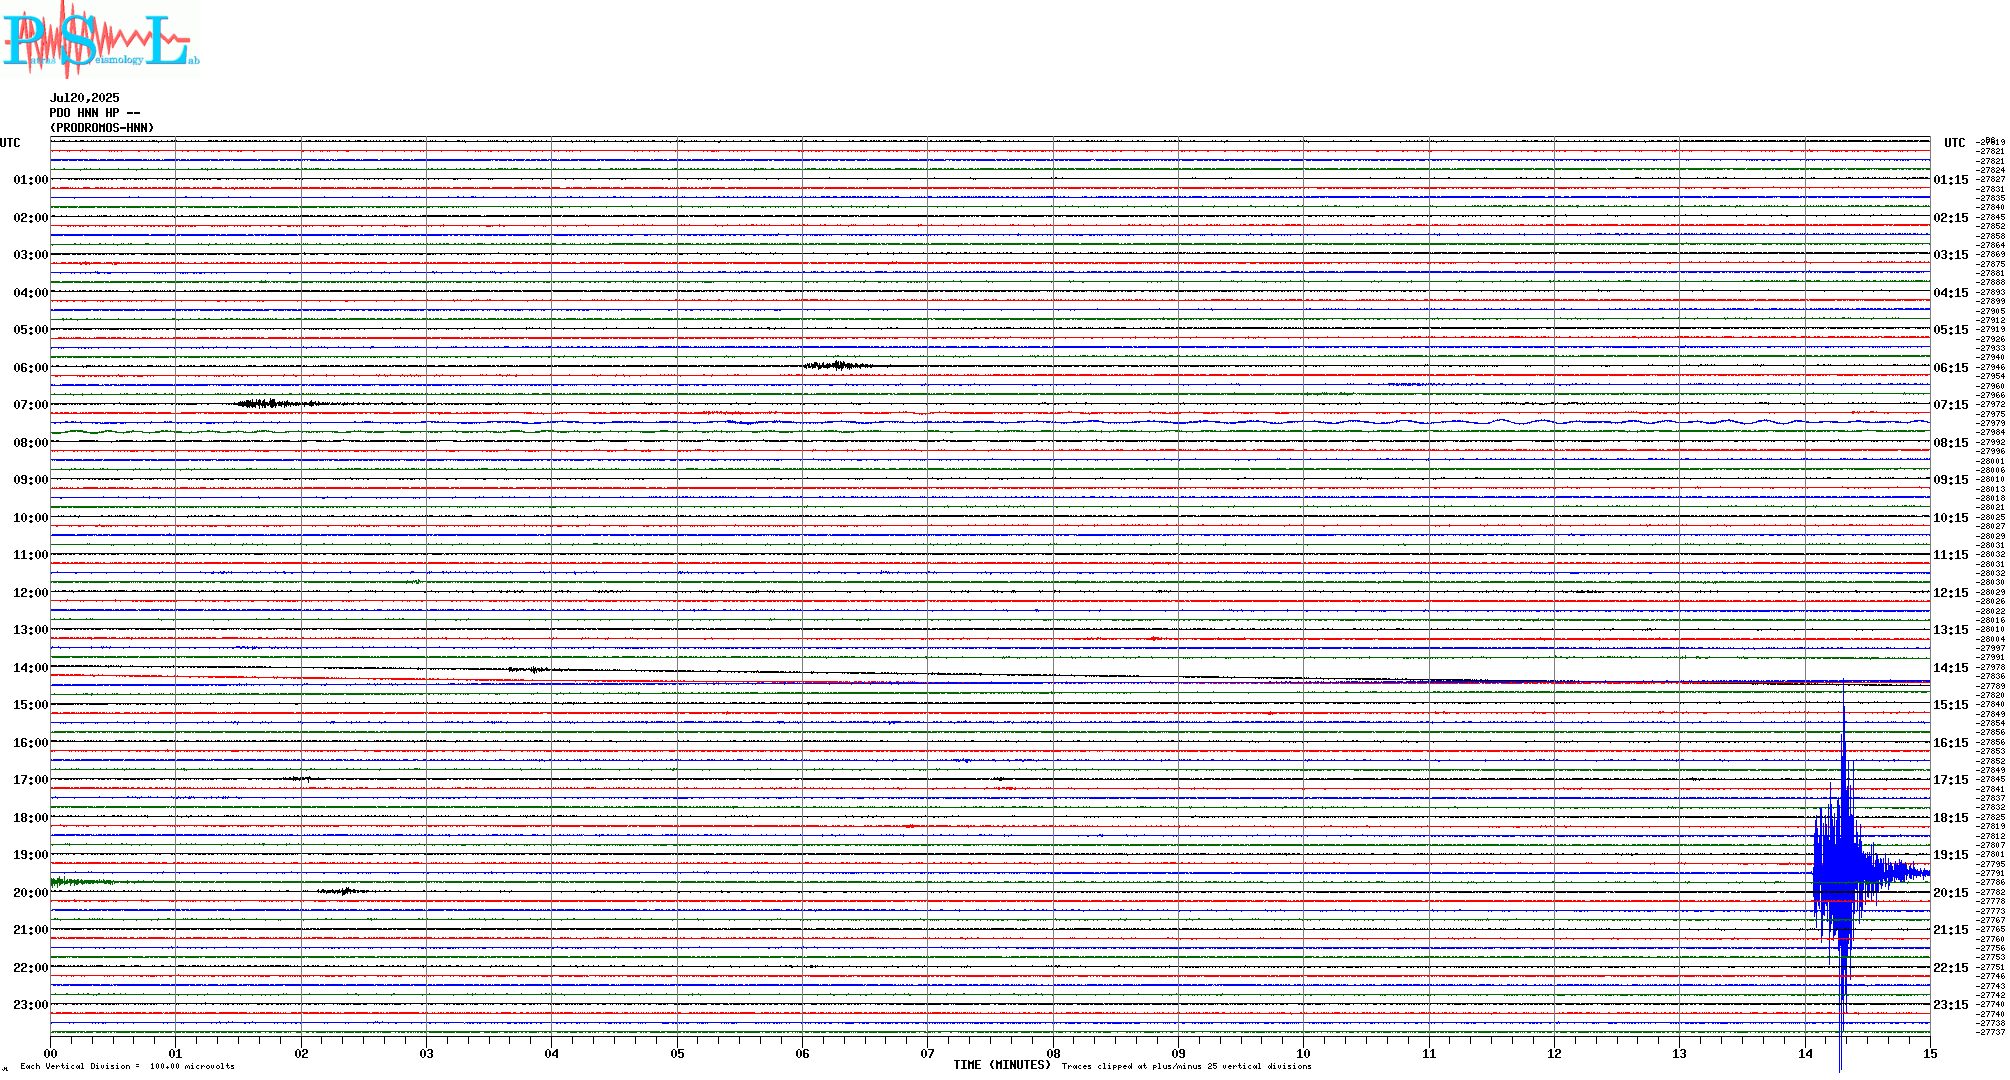
Task: Click the 05:00 hour label
Action: 30,330
